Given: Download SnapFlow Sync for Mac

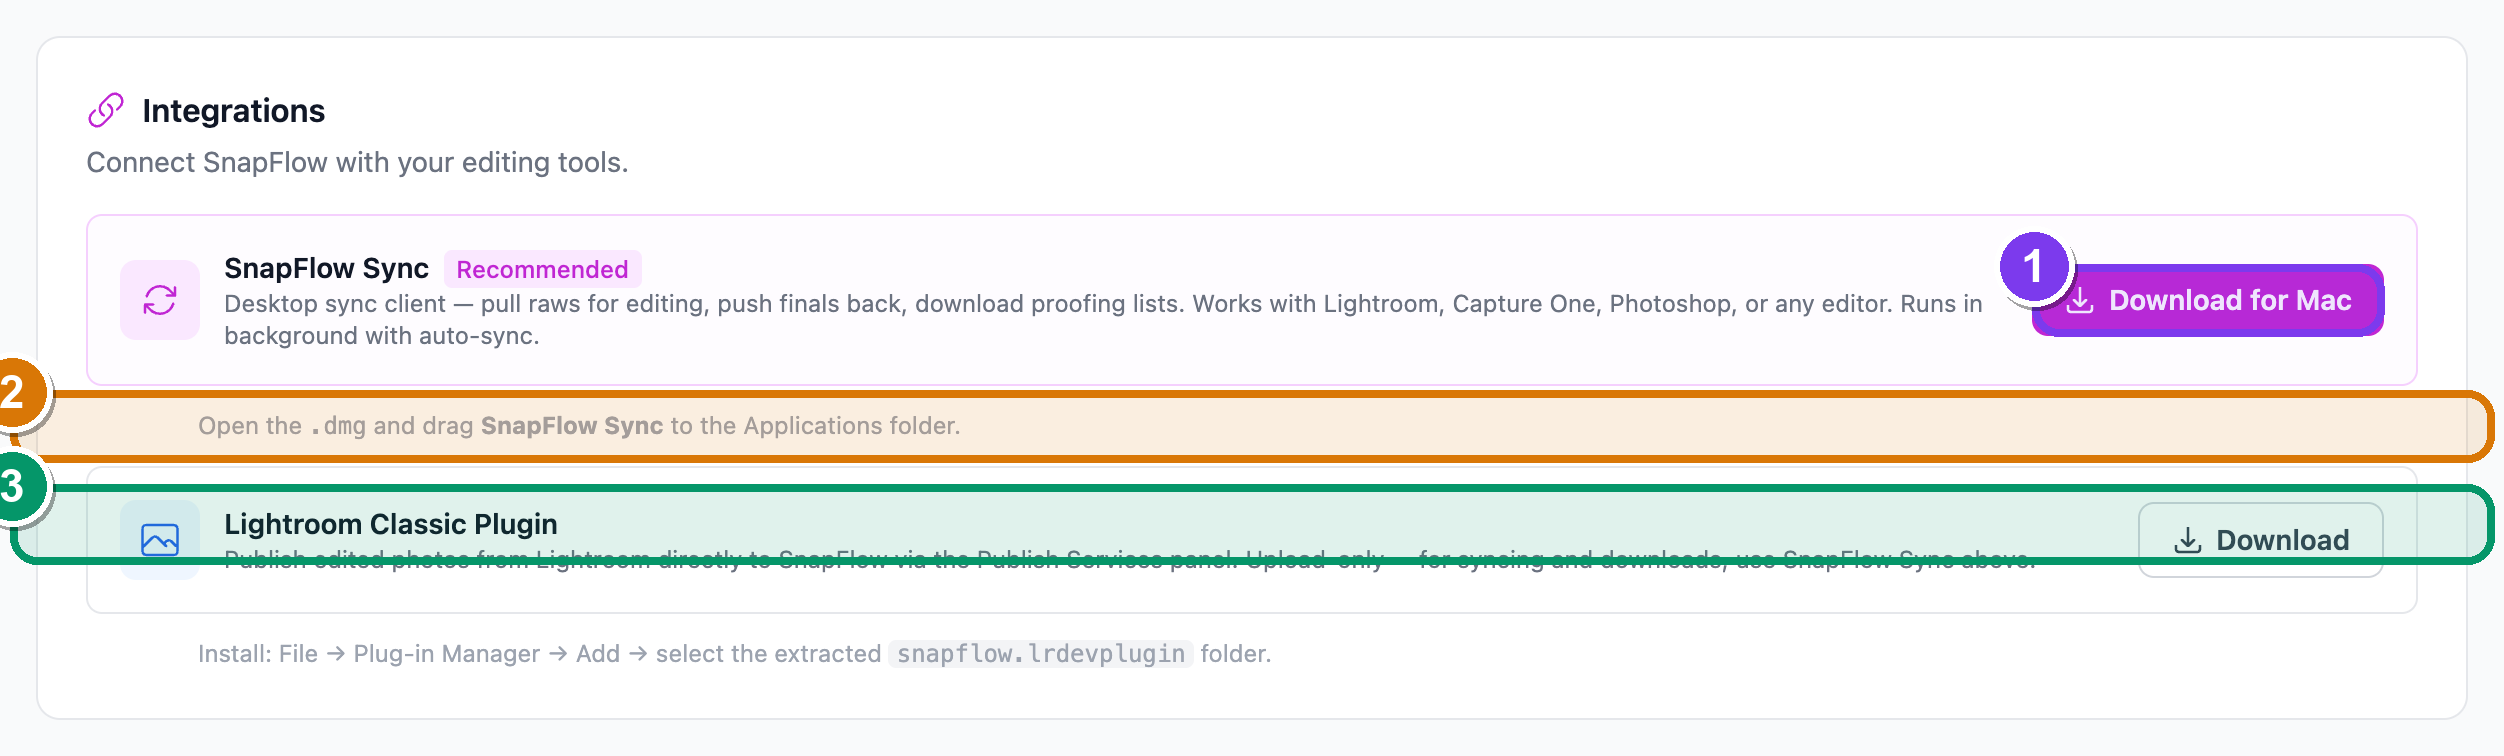Looking at the screenshot, I should click(x=2208, y=300).
